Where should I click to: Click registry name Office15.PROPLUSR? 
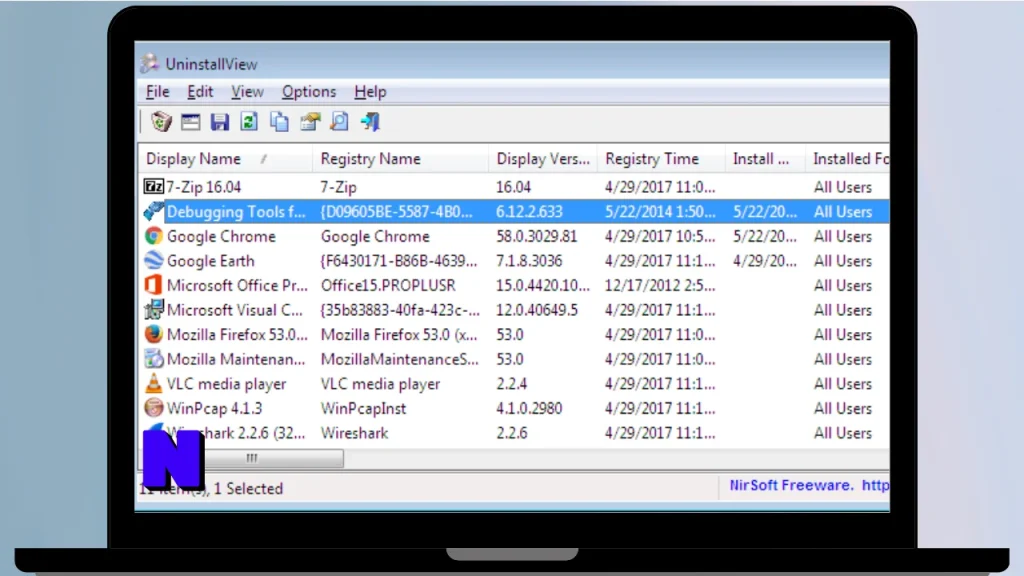click(x=388, y=285)
